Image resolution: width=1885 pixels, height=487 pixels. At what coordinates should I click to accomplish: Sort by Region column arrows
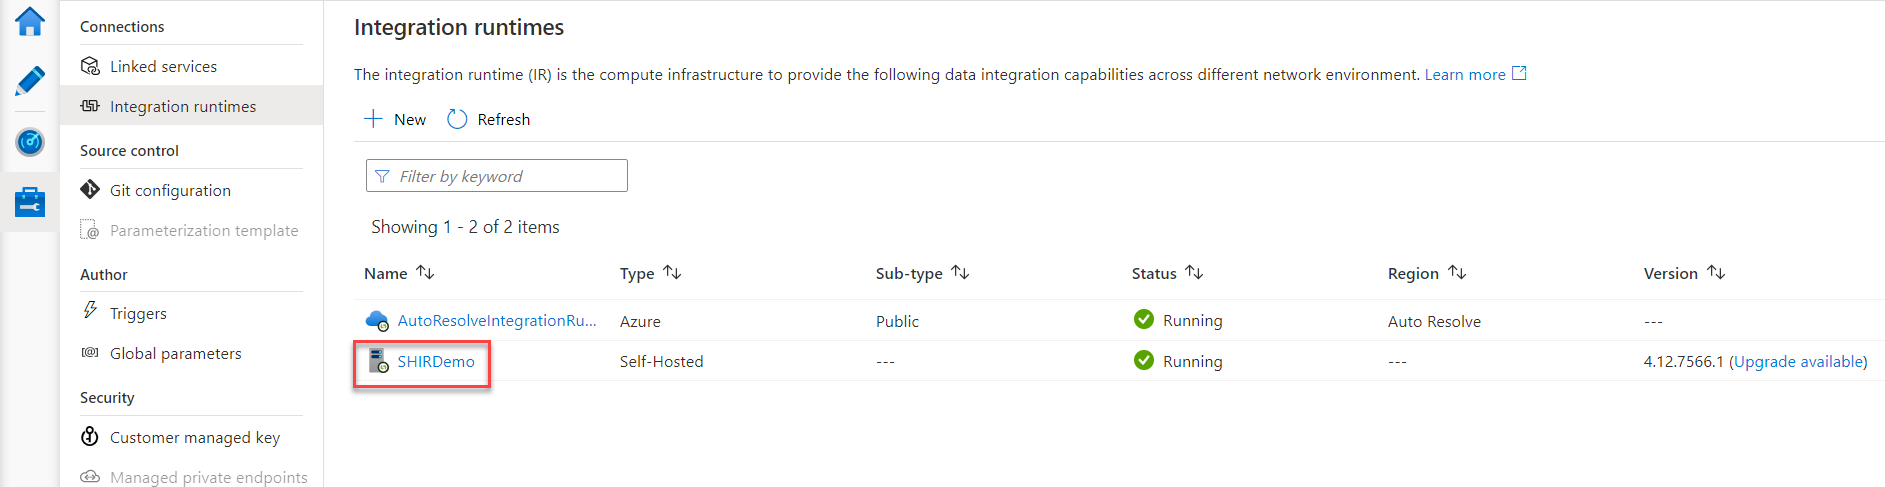click(1457, 273)
